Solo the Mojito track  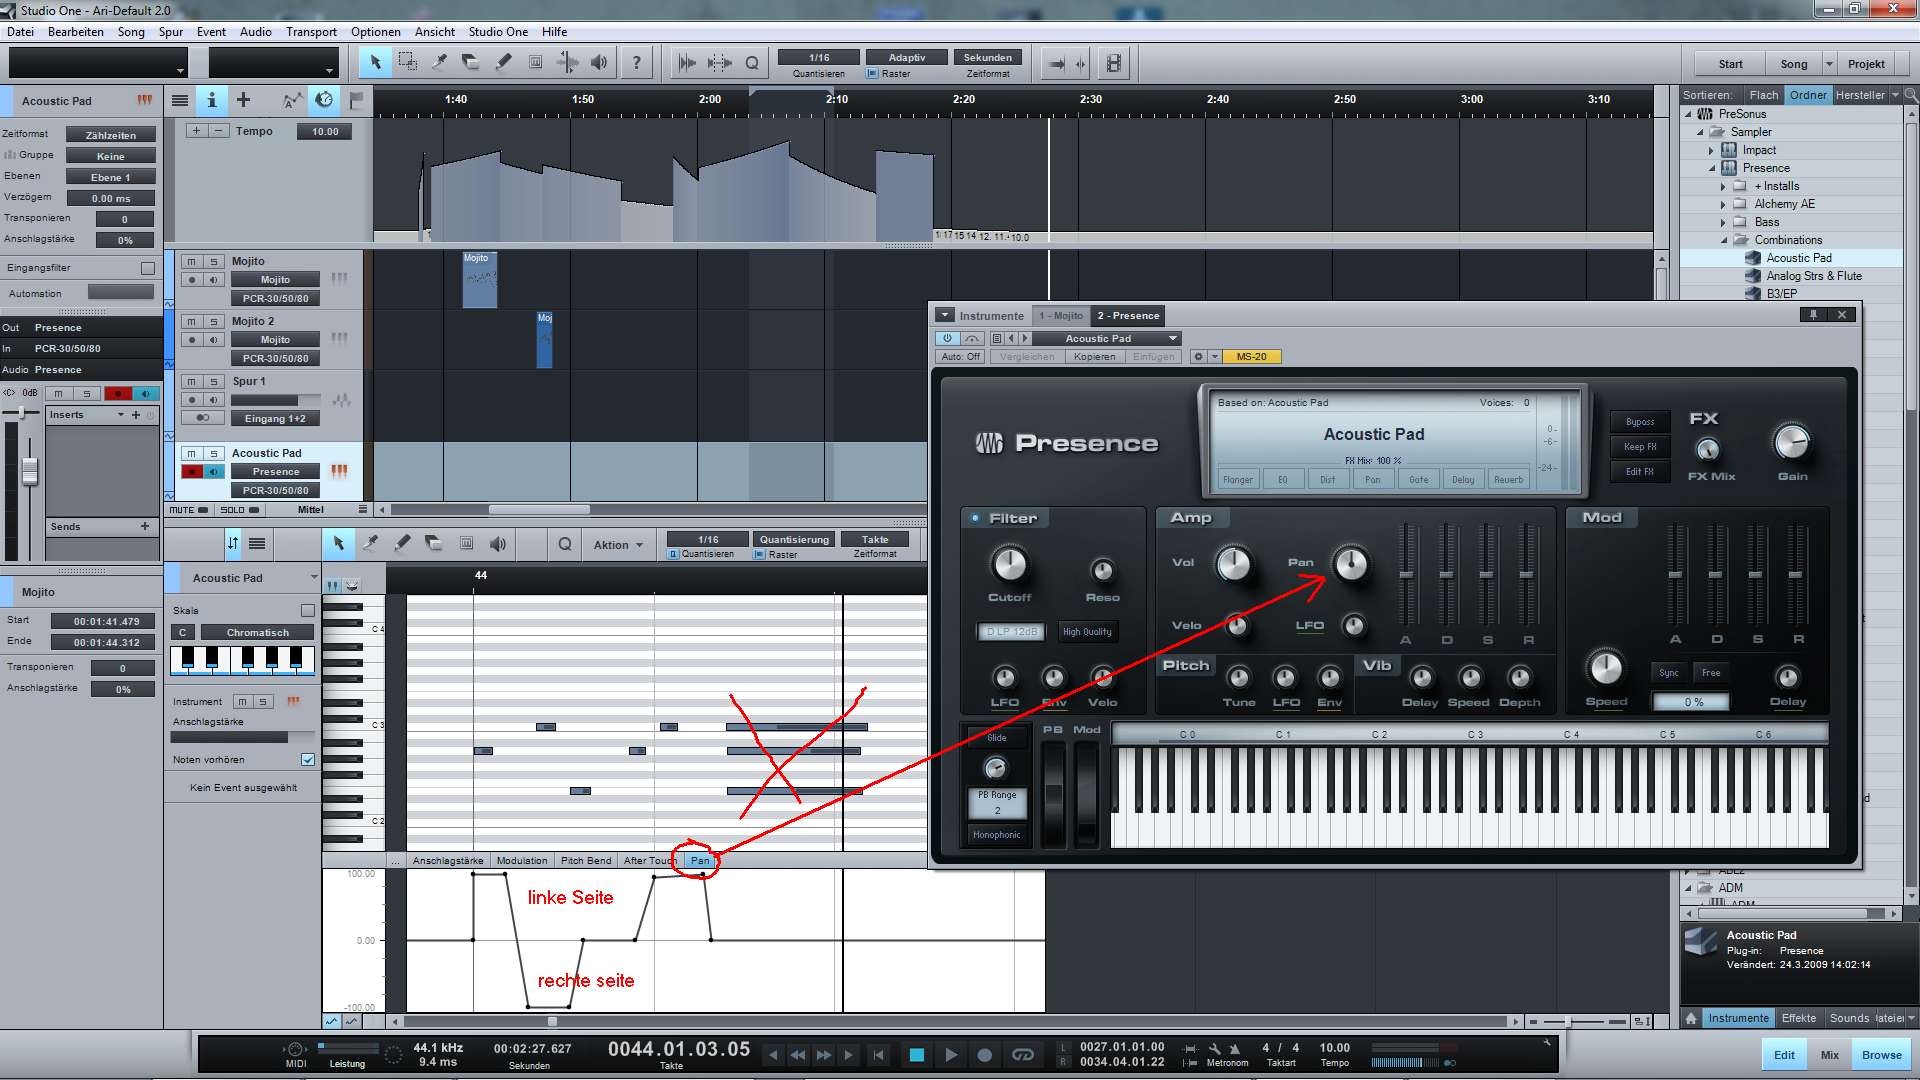click(214, 262)
